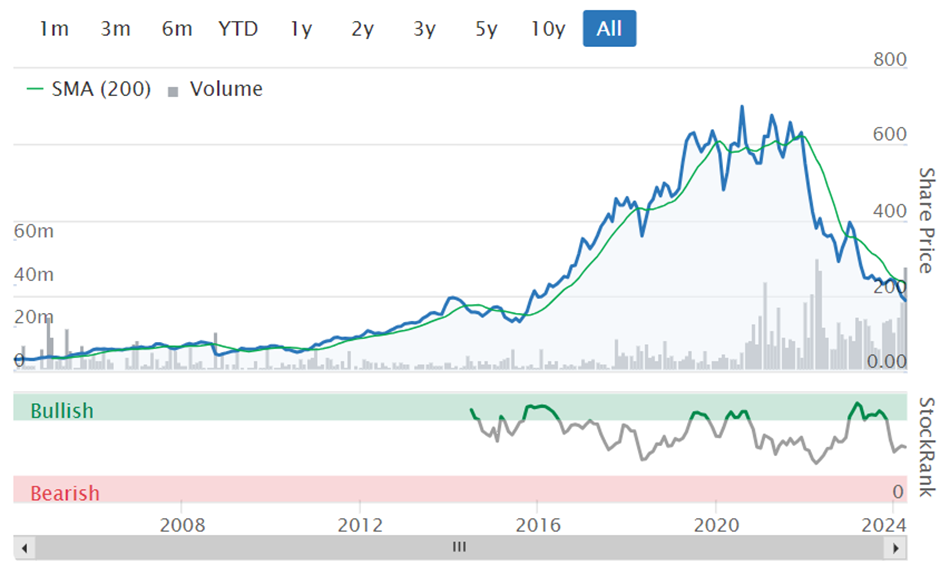Viewport: 940px width, 564px height.
Task: Click the right scrollbar arrow
Action: tap(896, 548)
